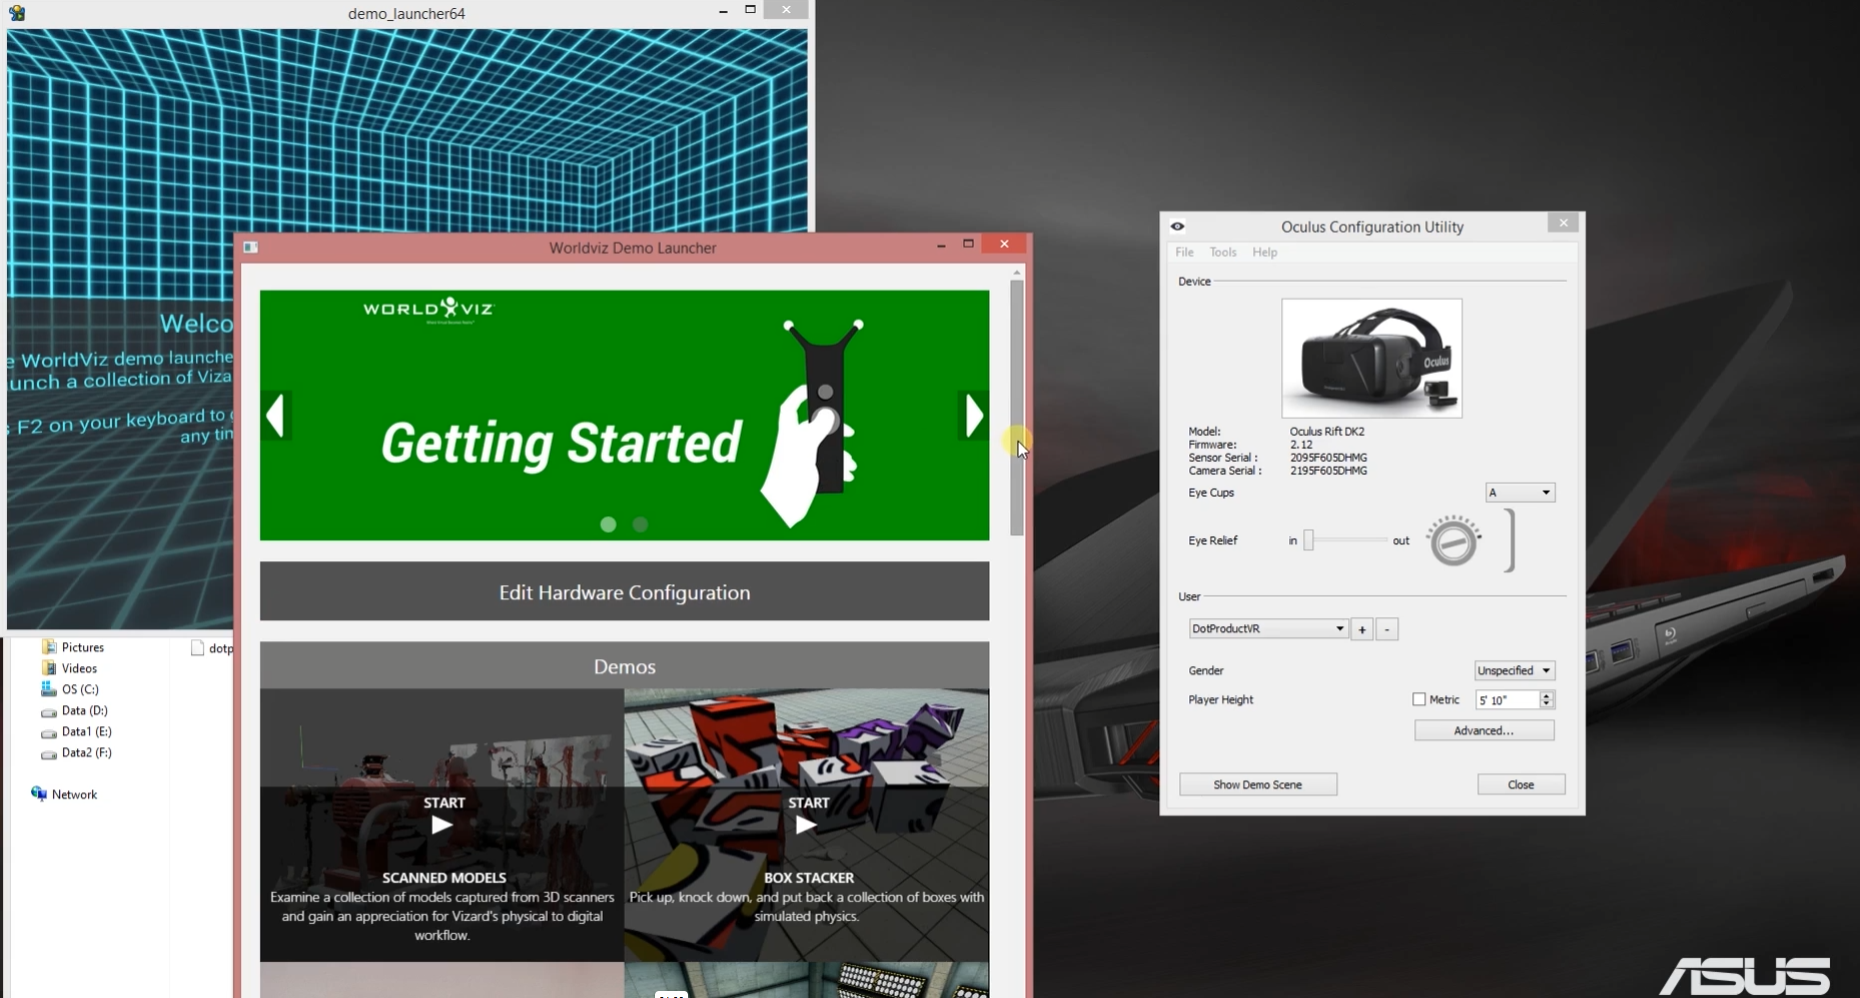Screen dimensions: 1860x998
Task: Increase player height with up stepper
Action: point(1547,695)
